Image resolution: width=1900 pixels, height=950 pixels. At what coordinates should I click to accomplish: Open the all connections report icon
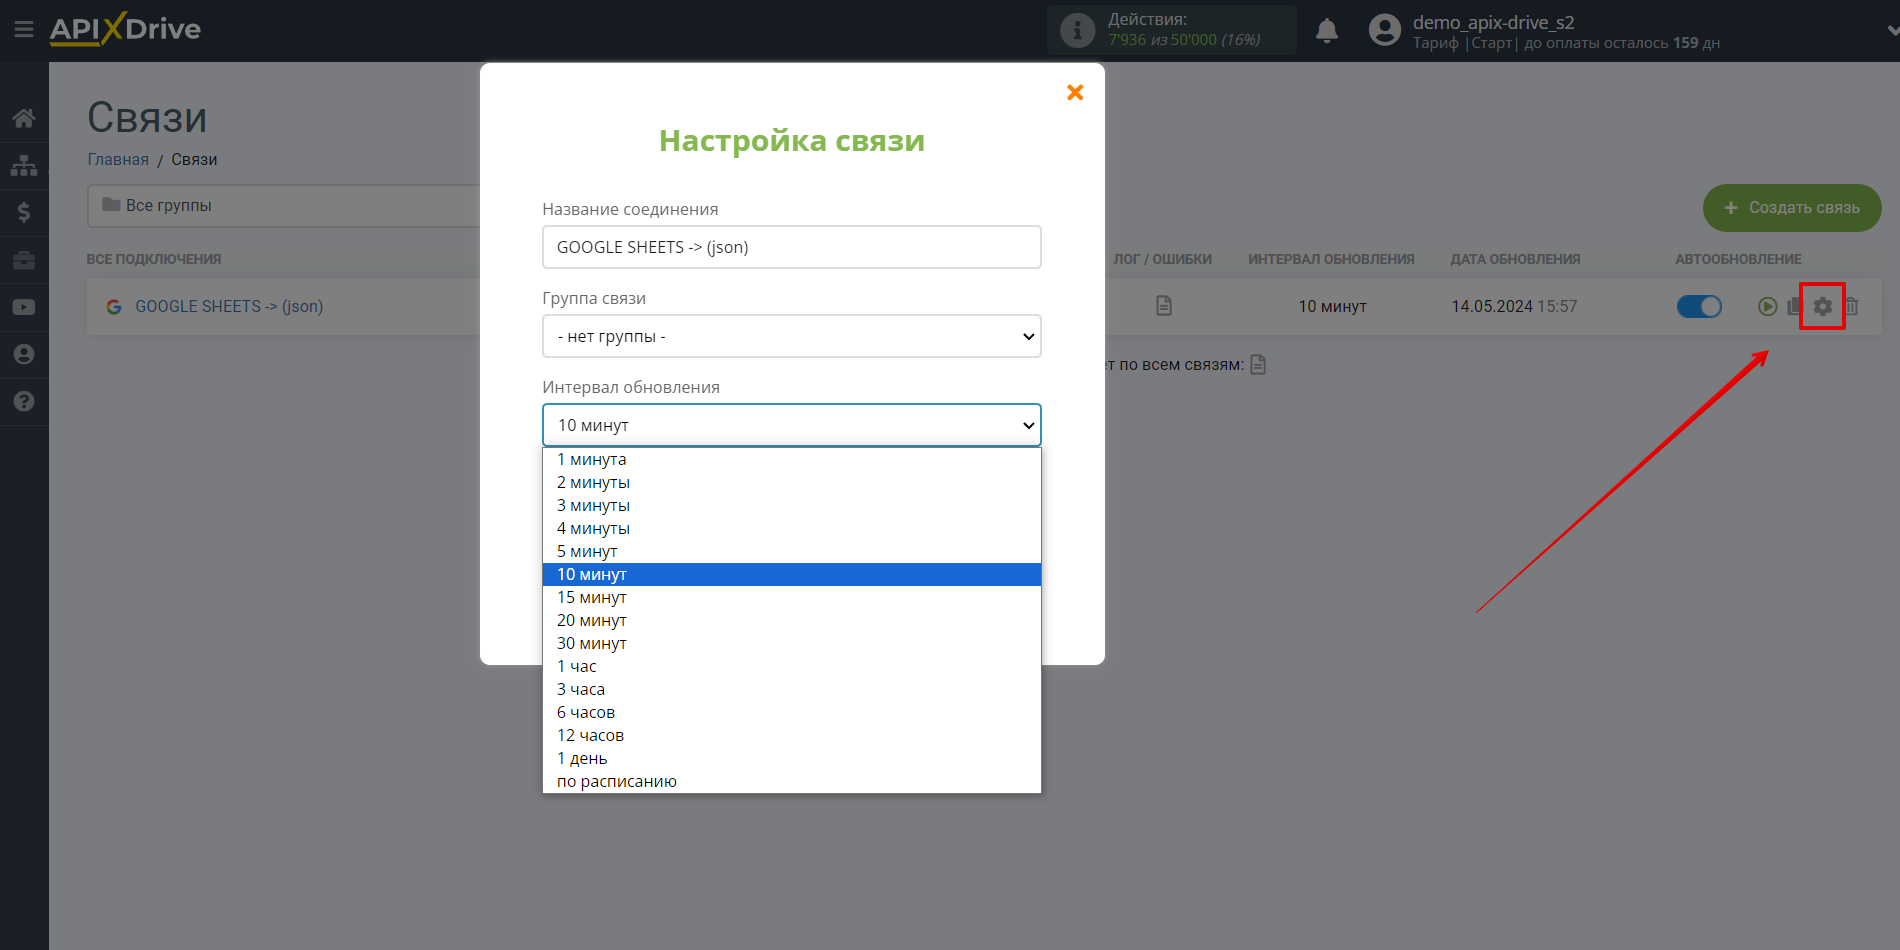(1258, 364)
